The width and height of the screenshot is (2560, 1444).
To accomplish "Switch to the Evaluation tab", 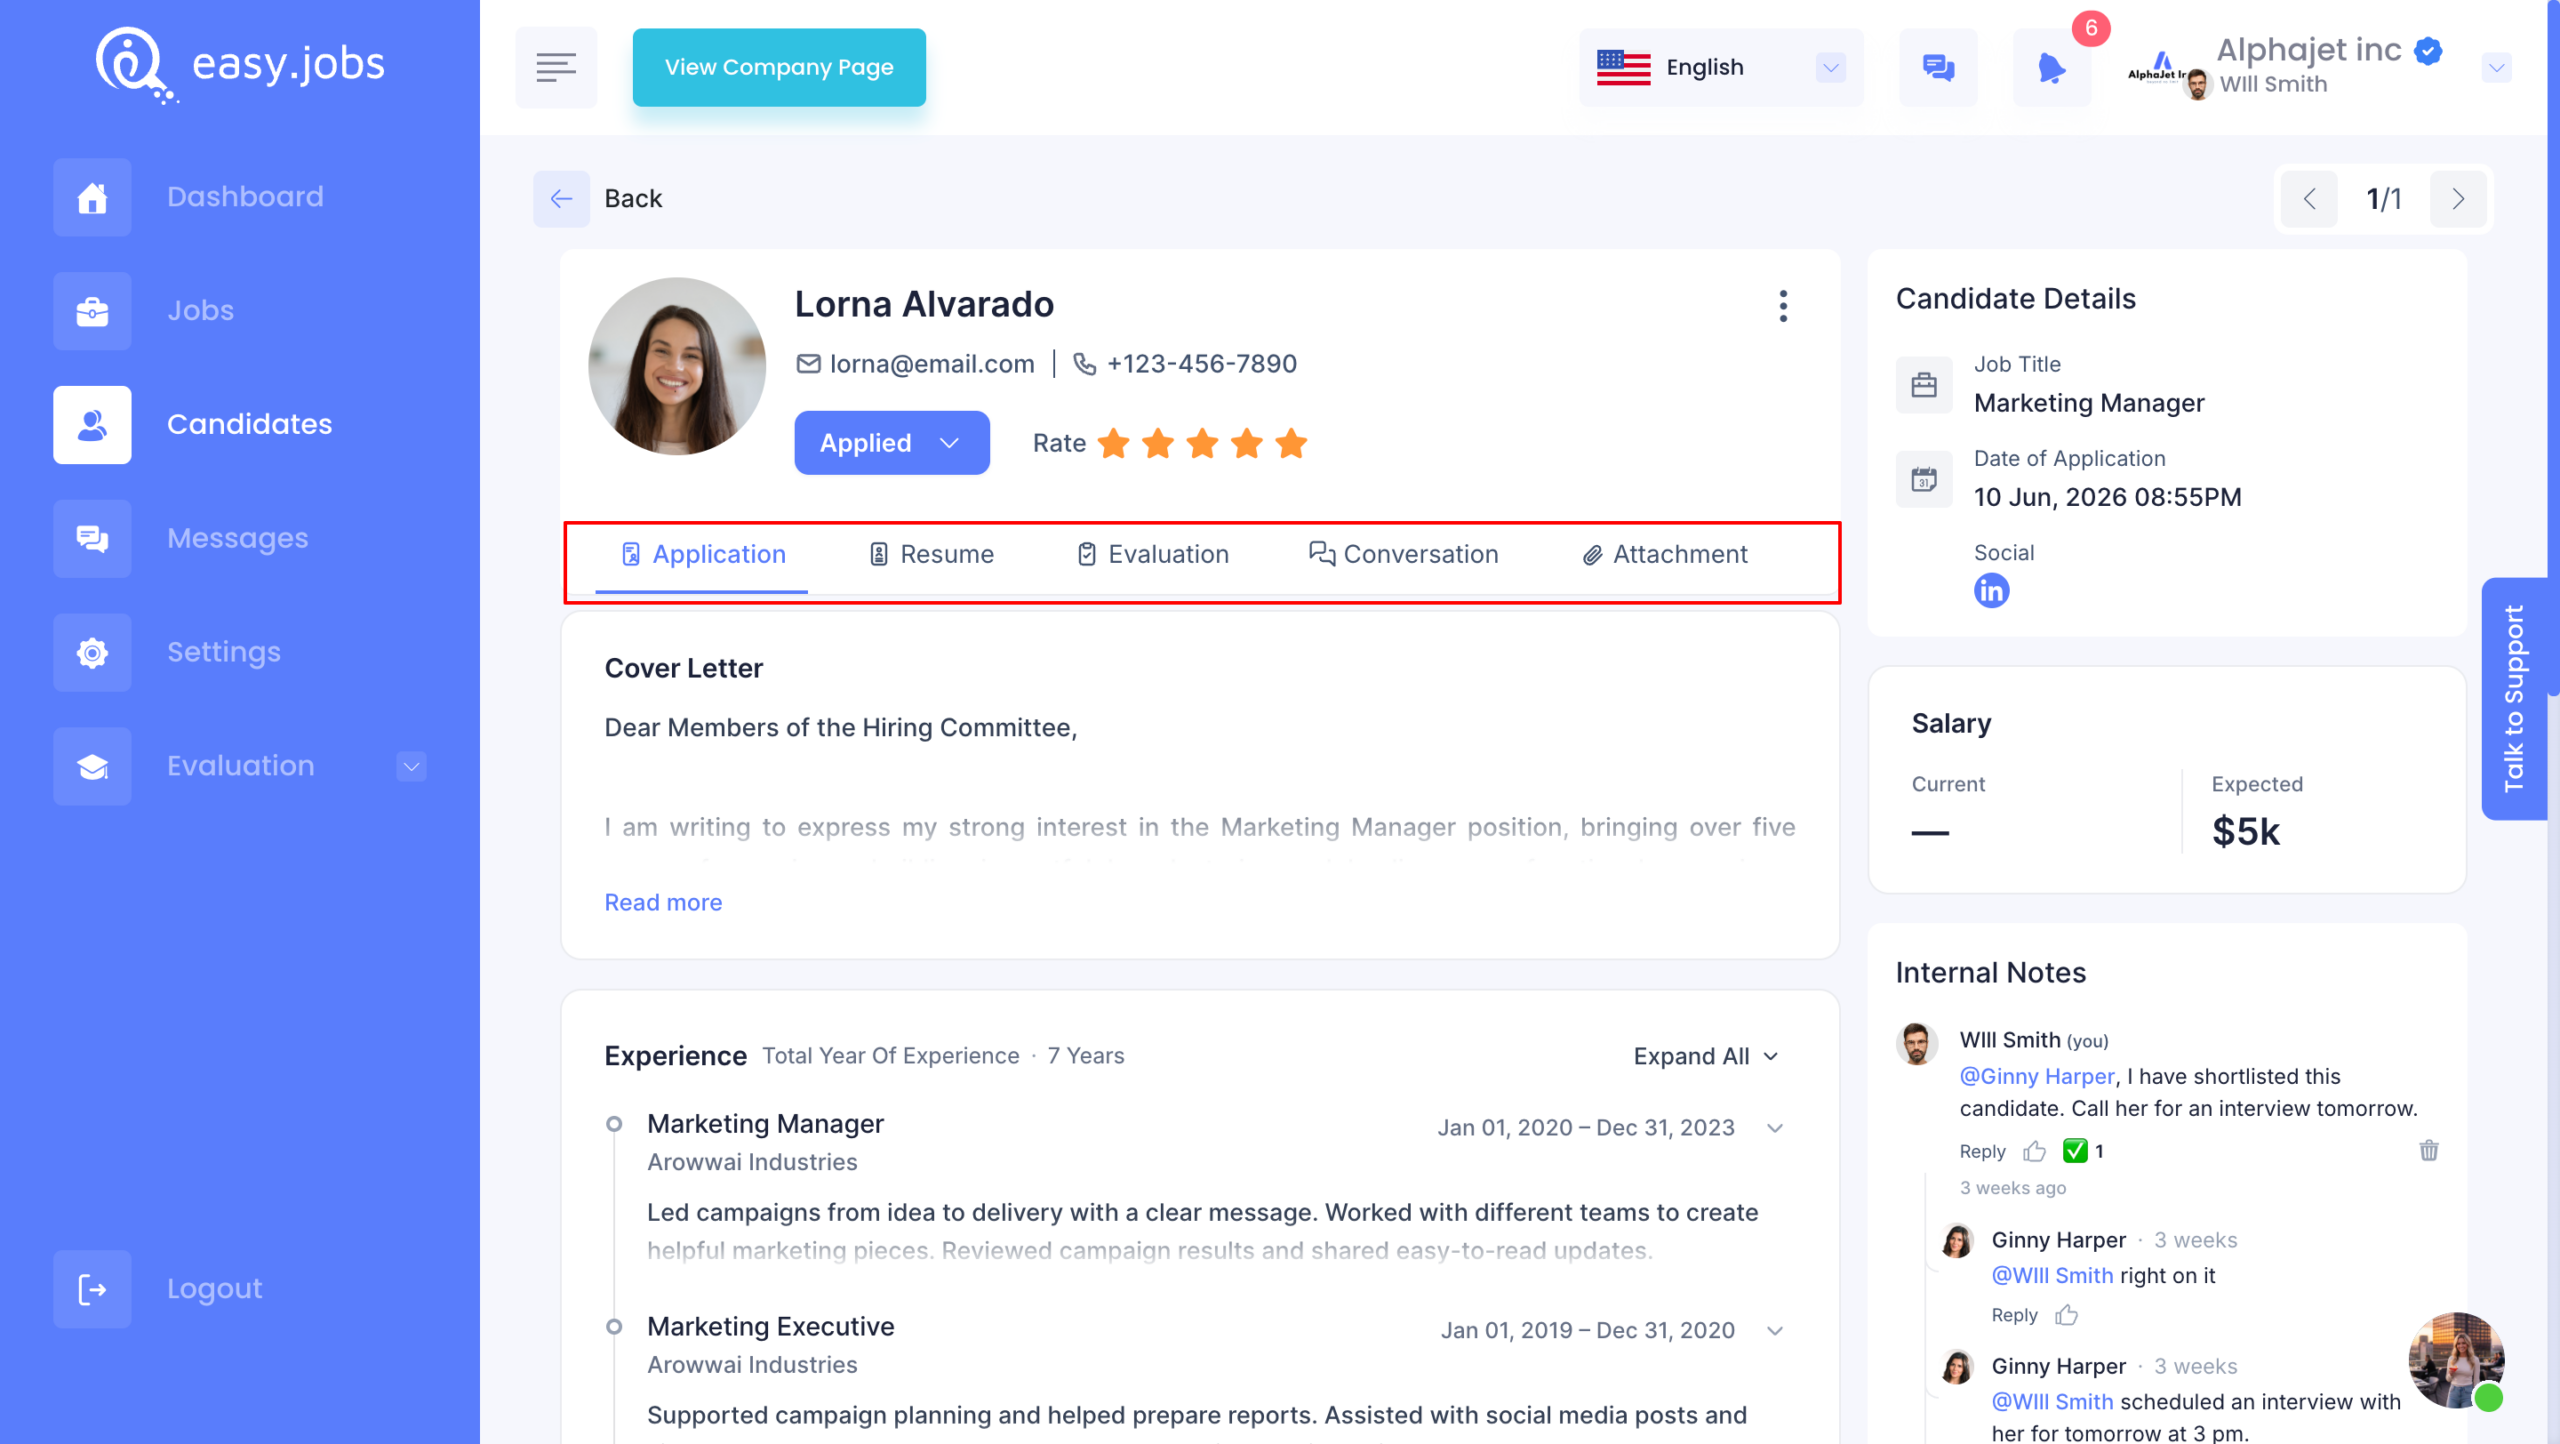I will coord(1153,555).
